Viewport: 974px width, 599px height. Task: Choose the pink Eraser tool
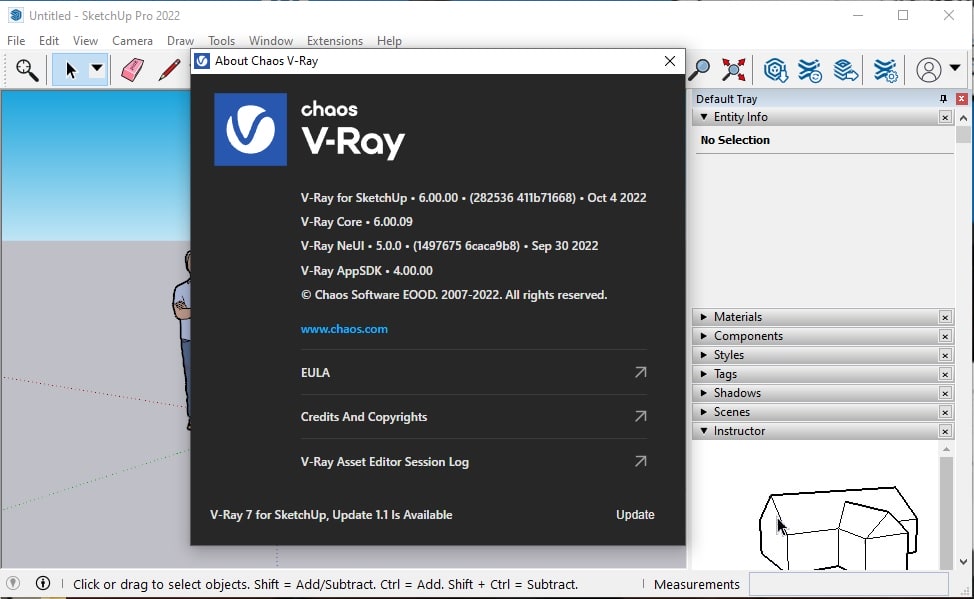point(132,70)
